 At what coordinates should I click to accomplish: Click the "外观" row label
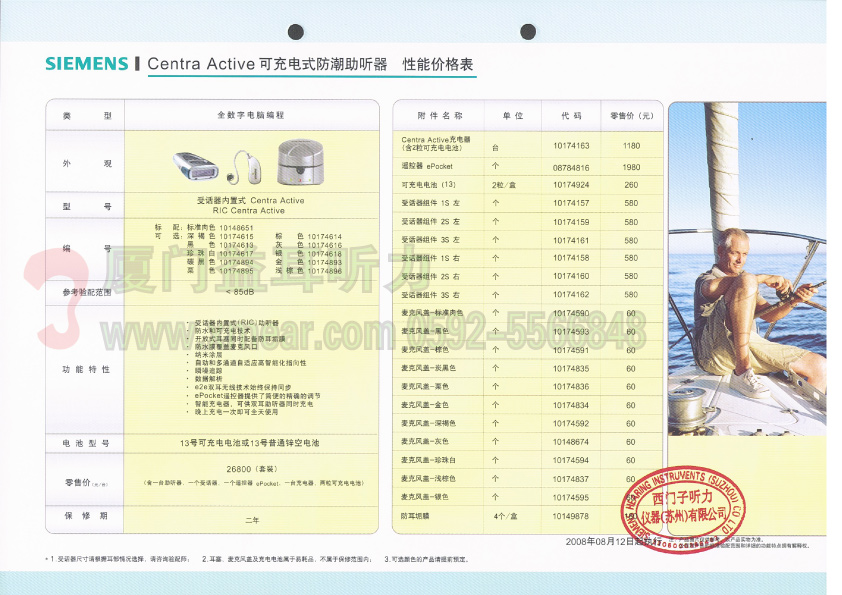[x=86, y=163]
